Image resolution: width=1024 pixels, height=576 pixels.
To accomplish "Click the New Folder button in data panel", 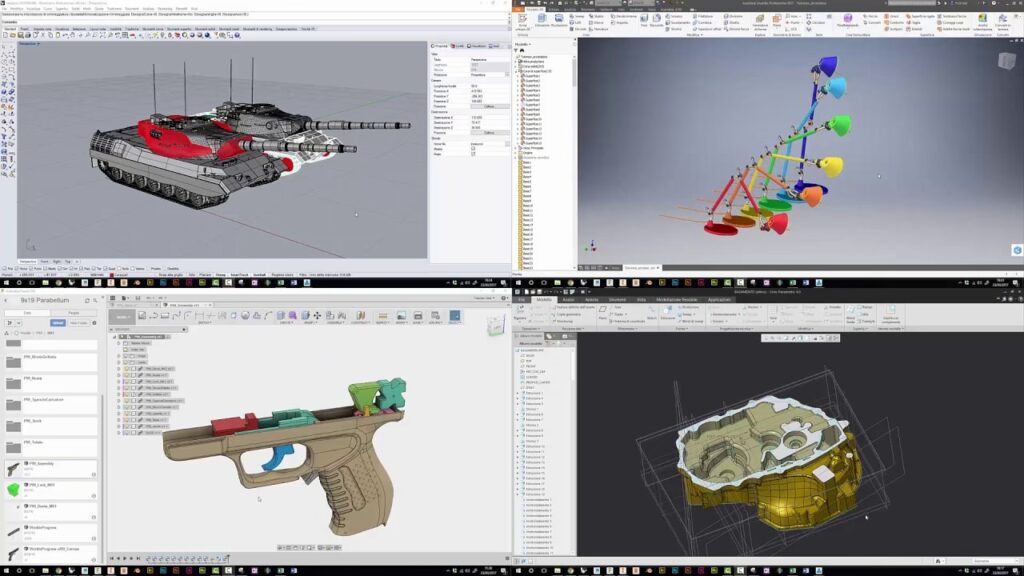I will tap(78, 323).
